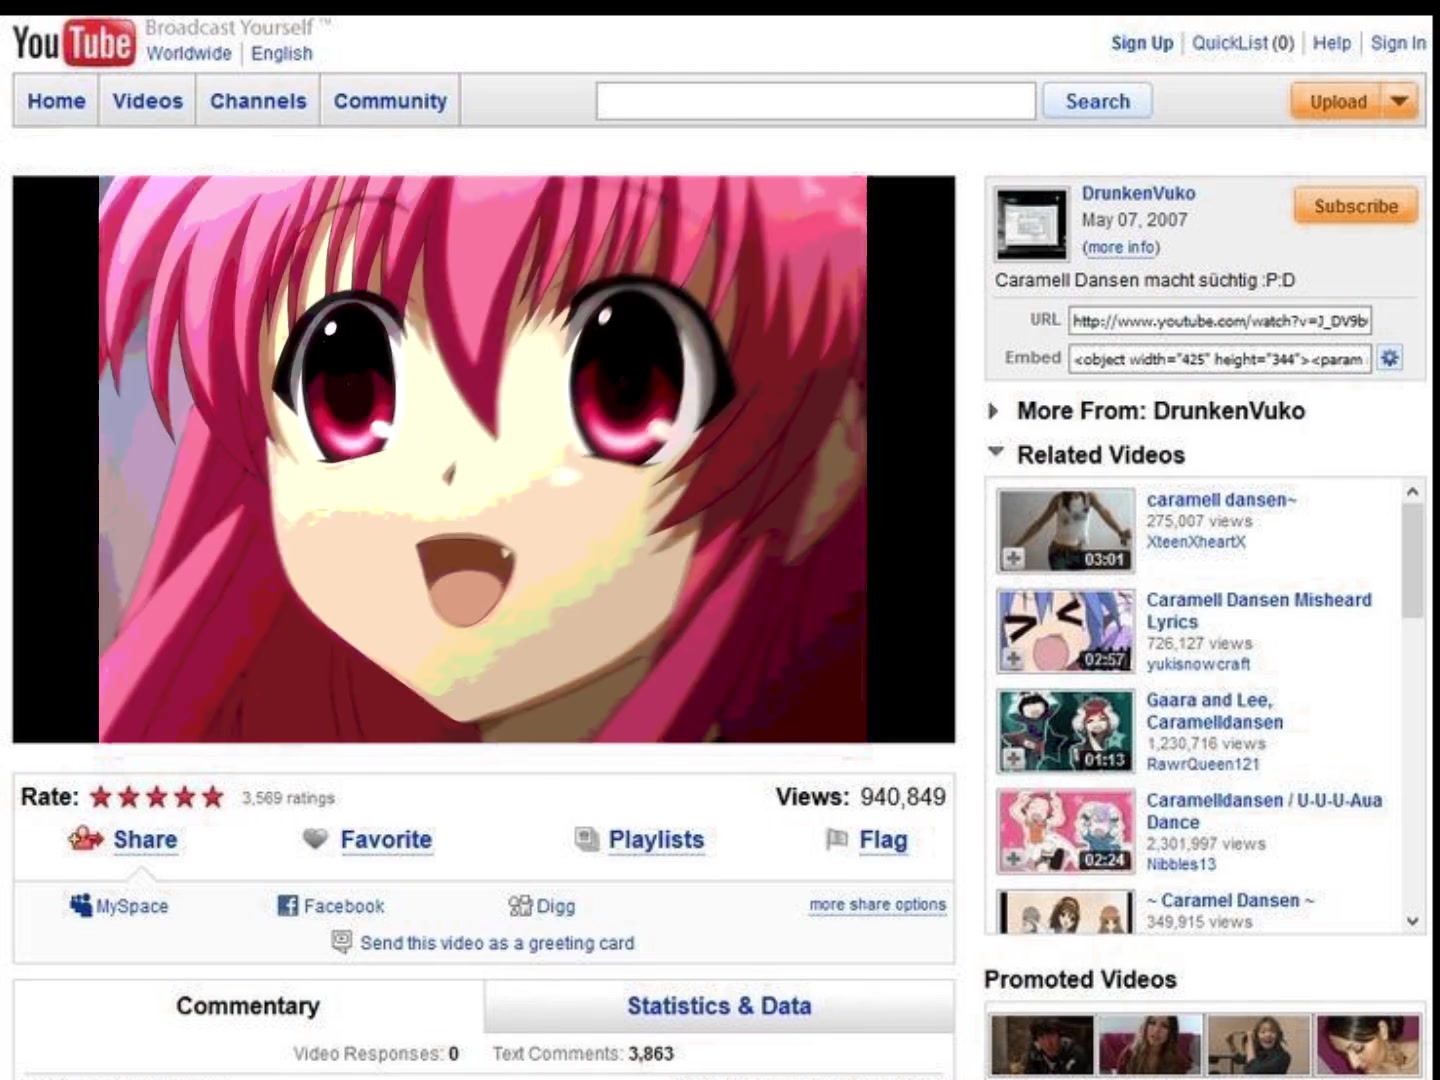
Task: Click the Share link
Action: tap(145, 839)
